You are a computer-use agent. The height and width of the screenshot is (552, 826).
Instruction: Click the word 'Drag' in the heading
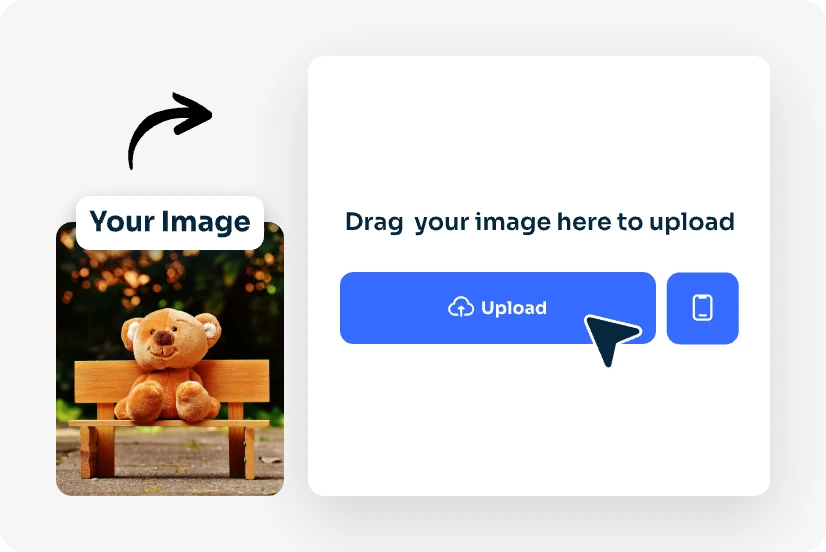[x=374, y=223]
